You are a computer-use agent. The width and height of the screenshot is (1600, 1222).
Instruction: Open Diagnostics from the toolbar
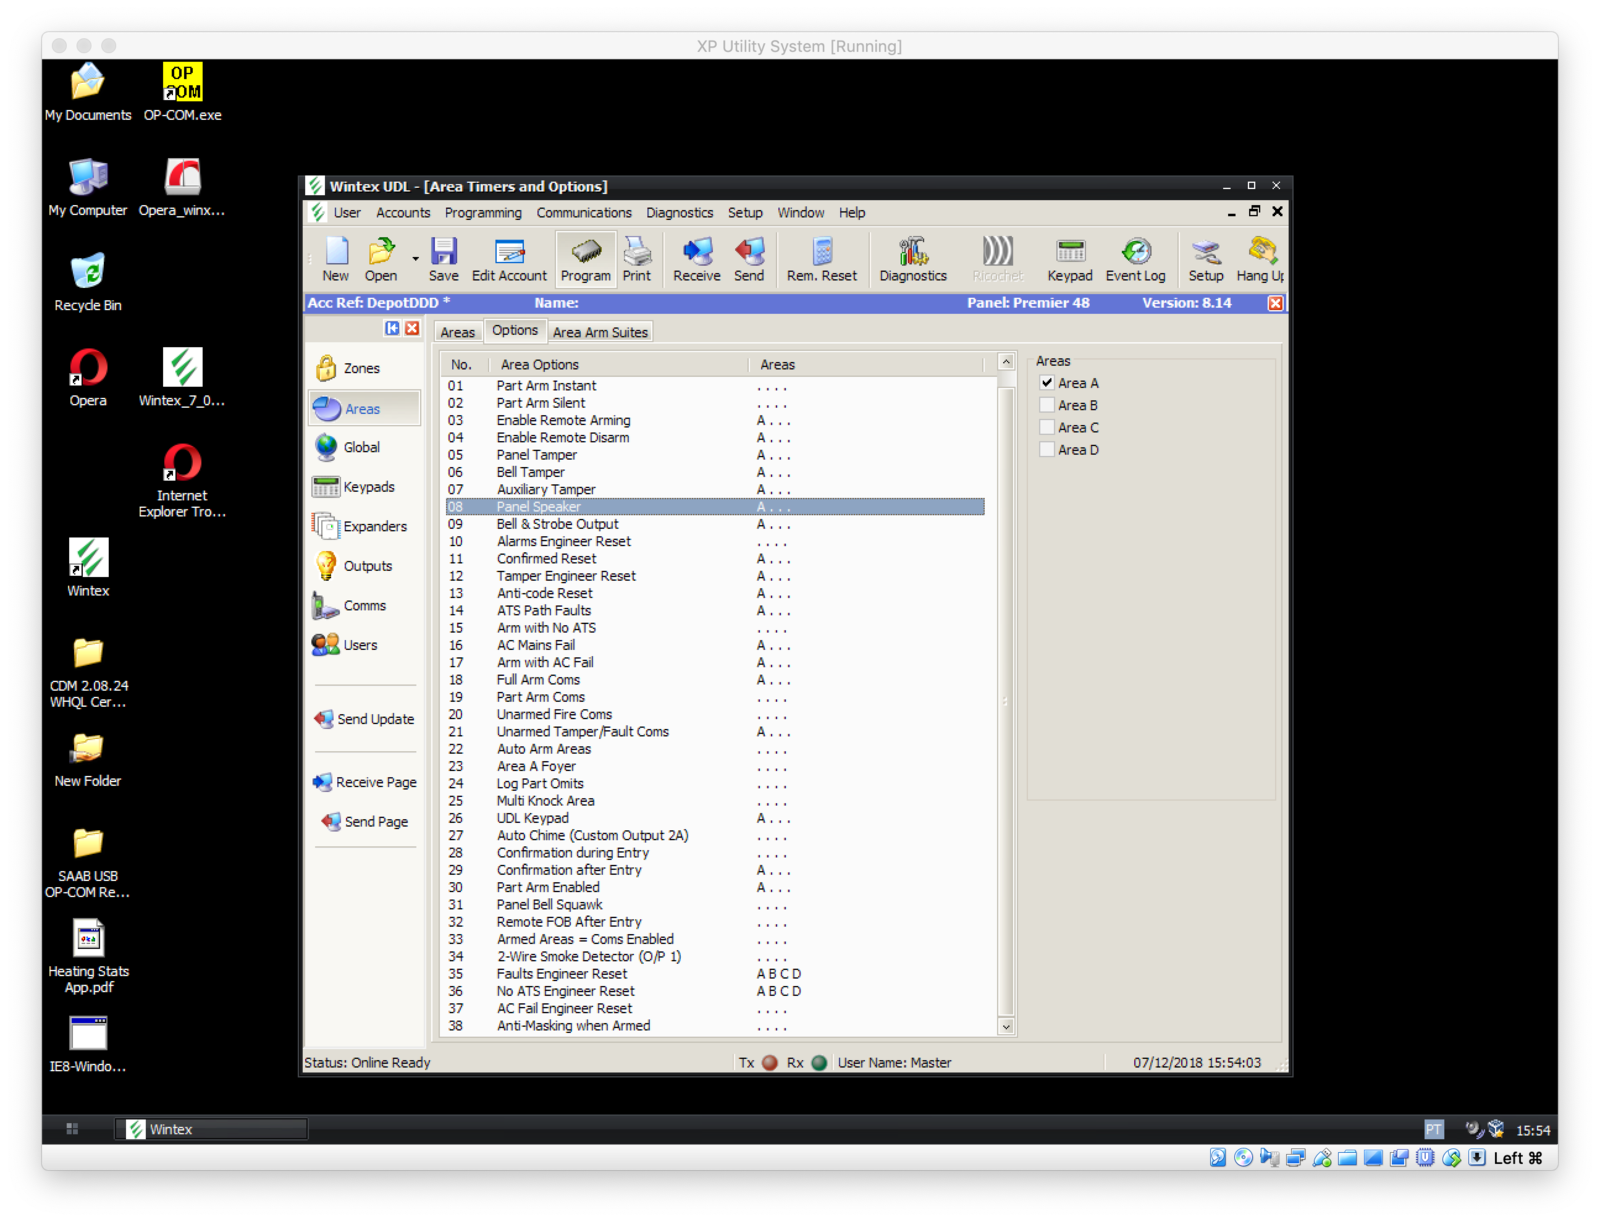coord(912,260)
